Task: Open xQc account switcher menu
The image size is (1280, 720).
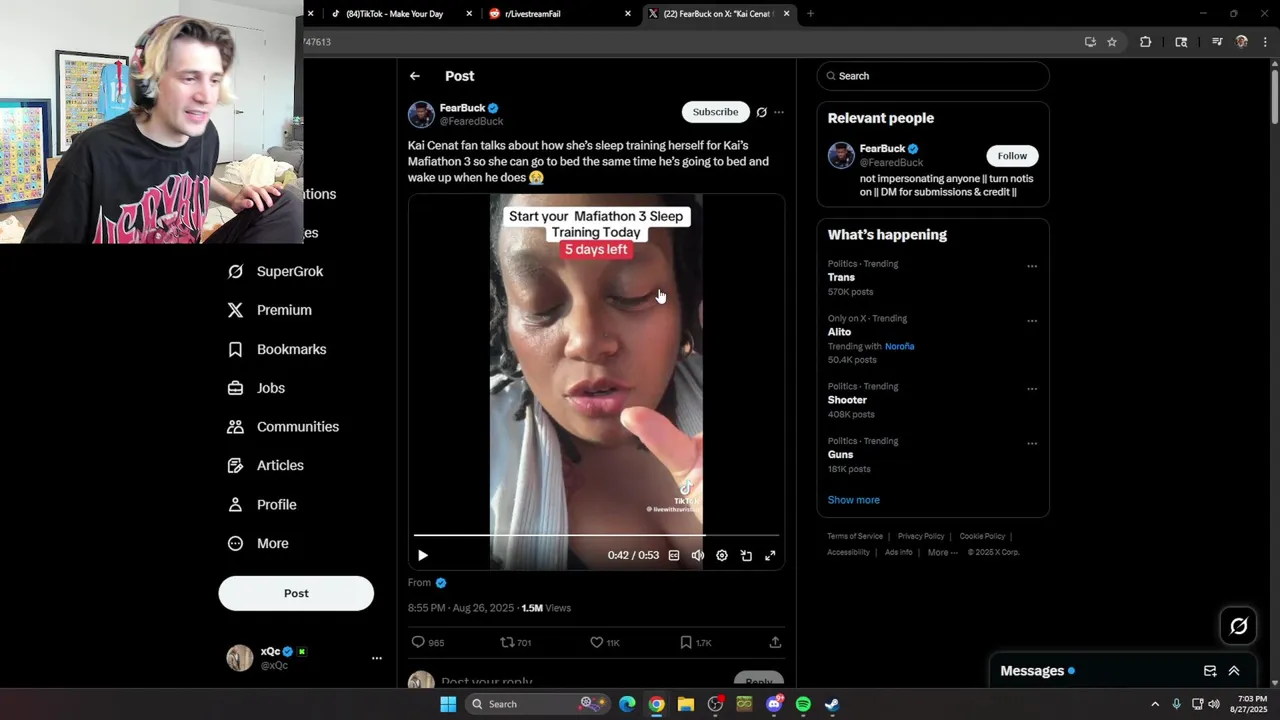Action: coord(377,658)
